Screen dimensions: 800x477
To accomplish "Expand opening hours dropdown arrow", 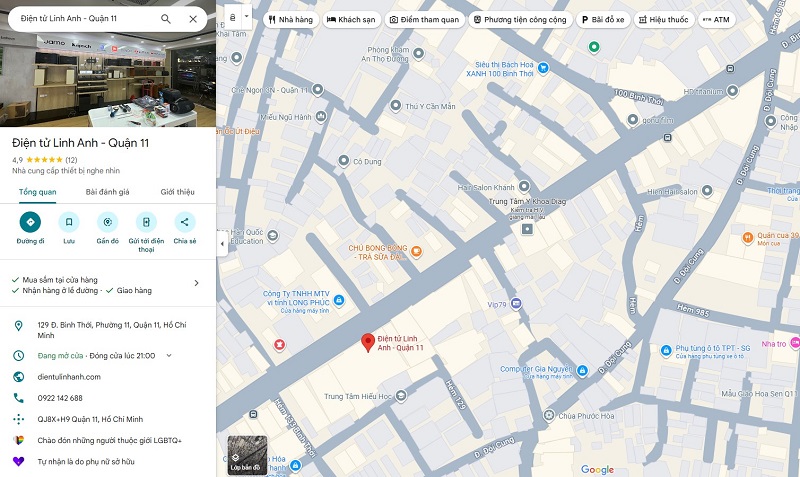I will (169, 356).
